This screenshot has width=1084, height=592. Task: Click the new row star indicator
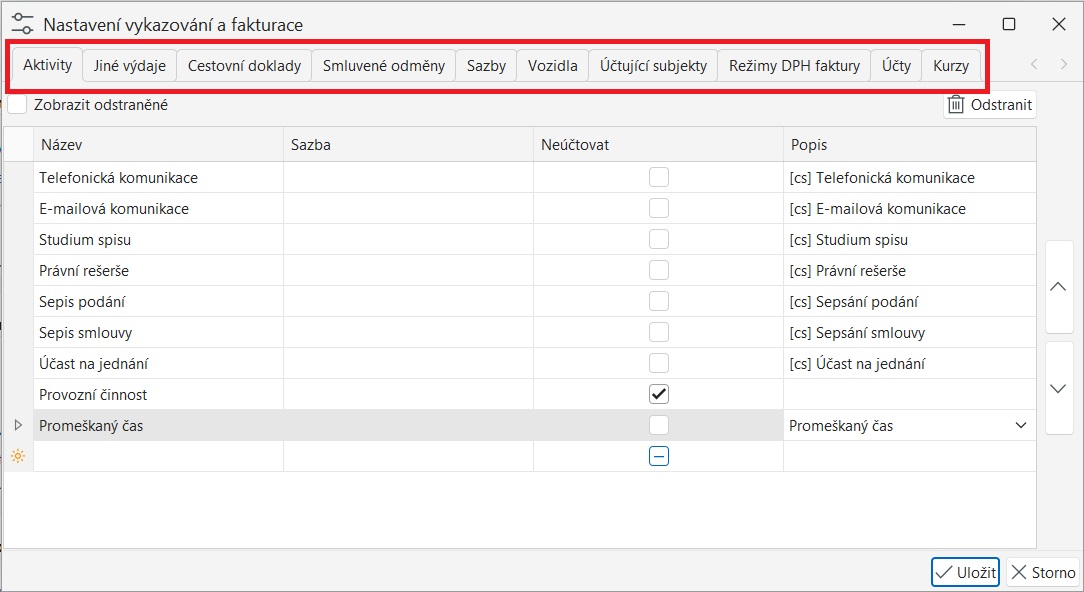(x=17, y=456)
